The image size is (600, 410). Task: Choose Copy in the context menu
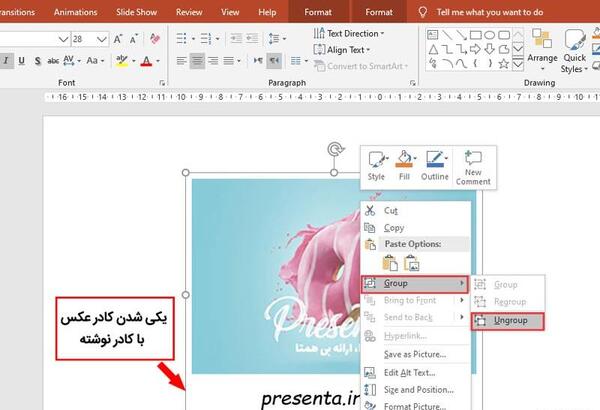[416, 228]
